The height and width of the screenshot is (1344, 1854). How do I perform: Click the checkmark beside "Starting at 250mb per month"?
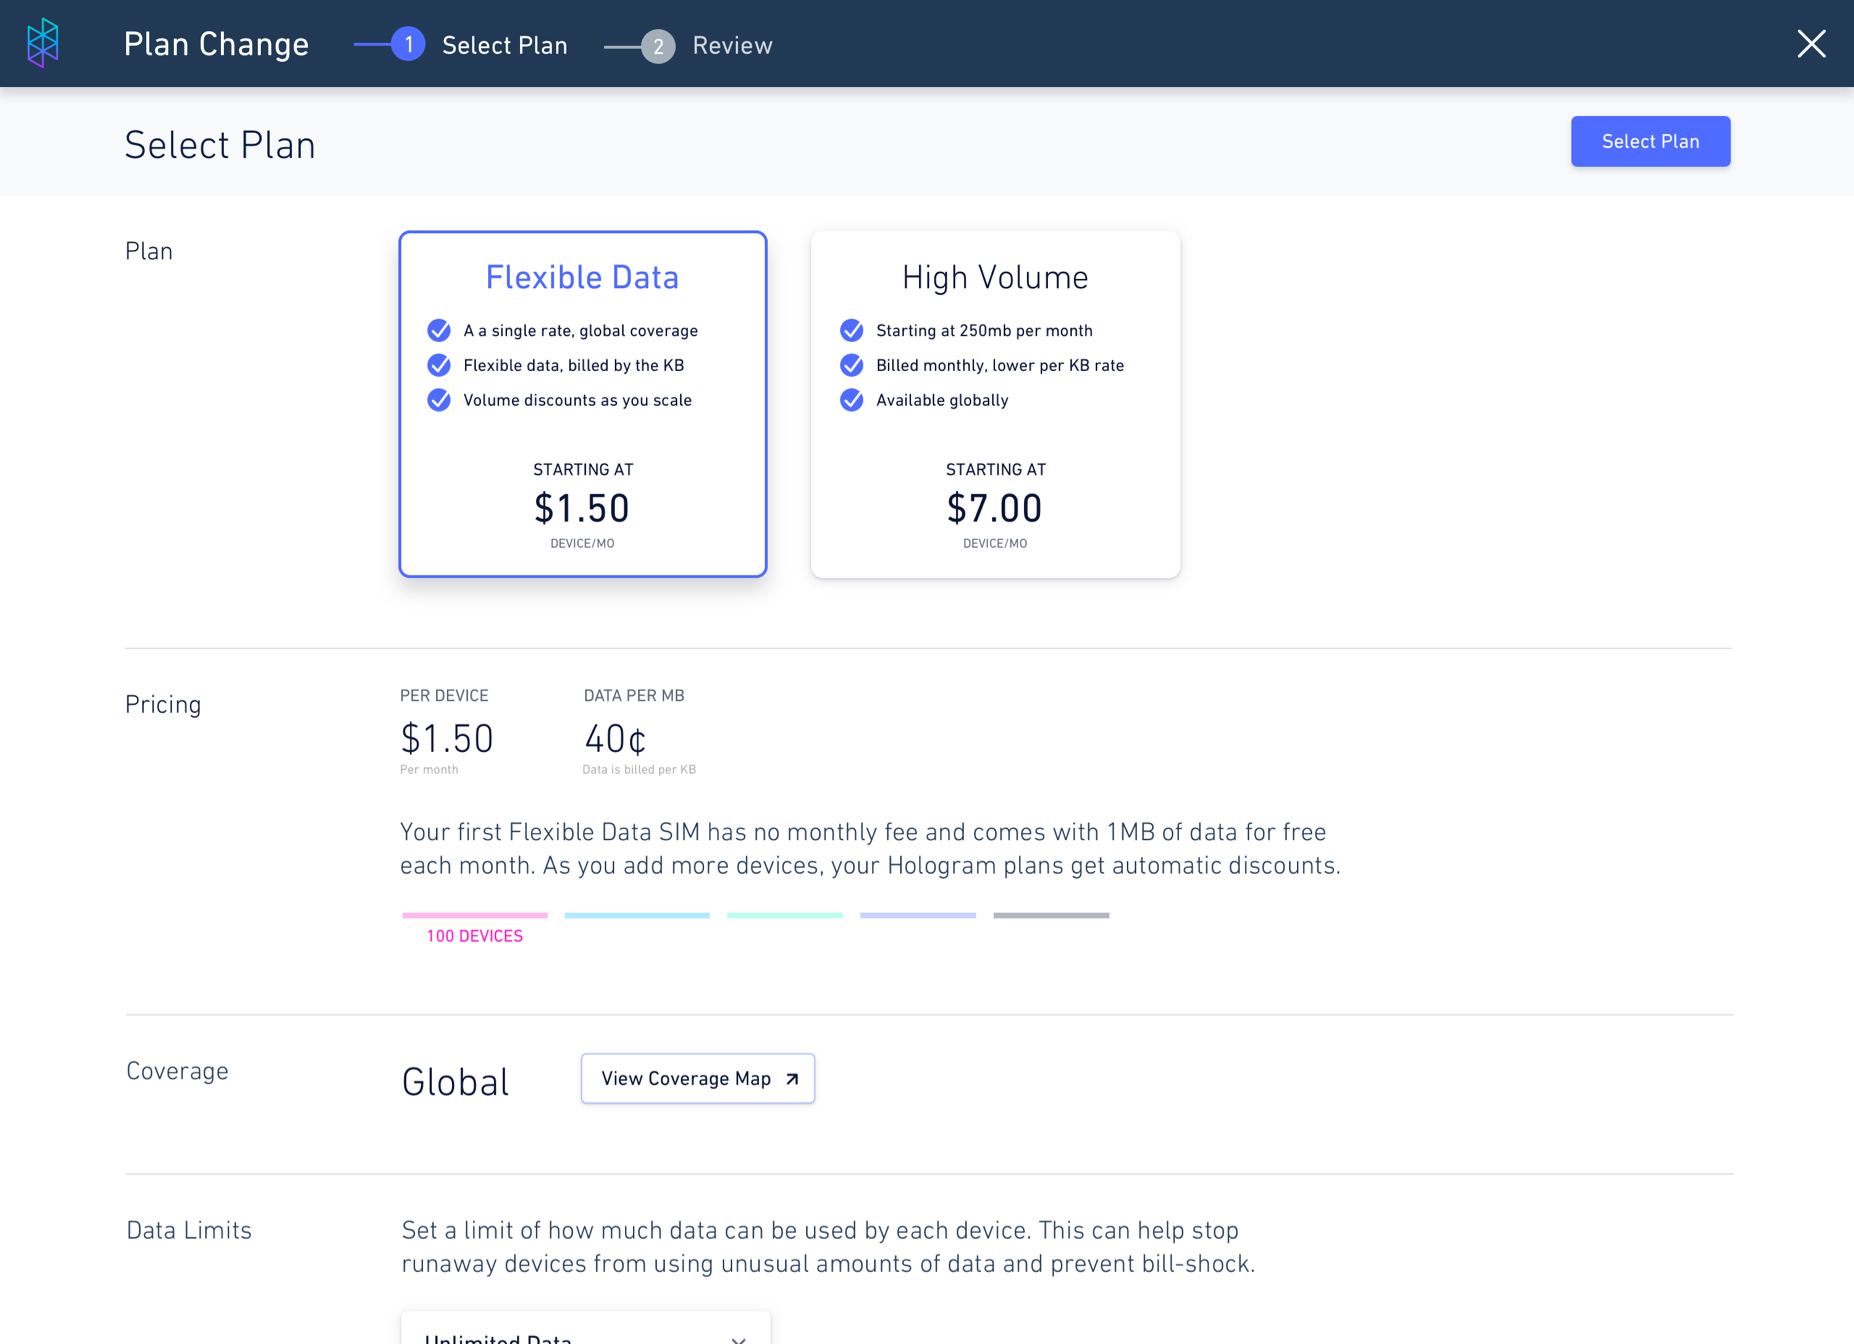[x=852, y=330]
